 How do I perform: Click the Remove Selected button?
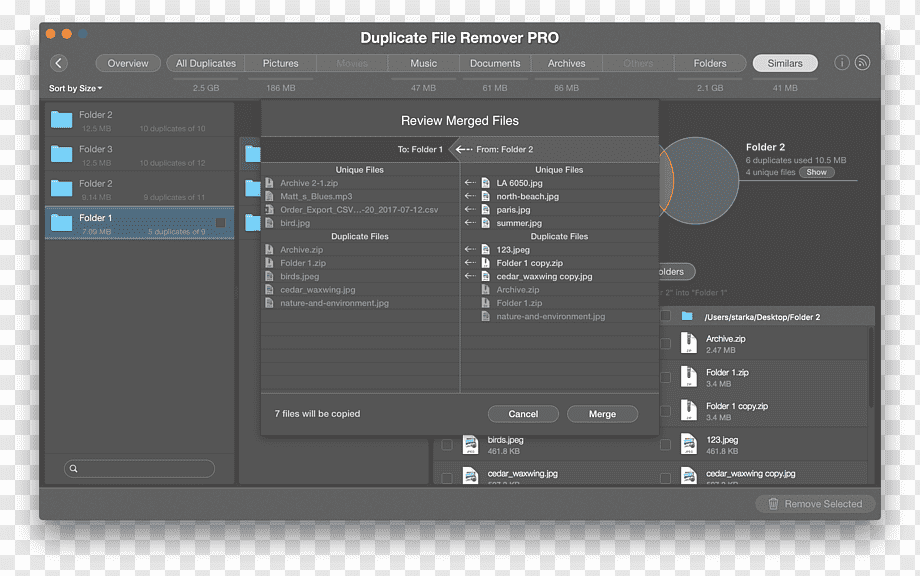click(816, 504)
